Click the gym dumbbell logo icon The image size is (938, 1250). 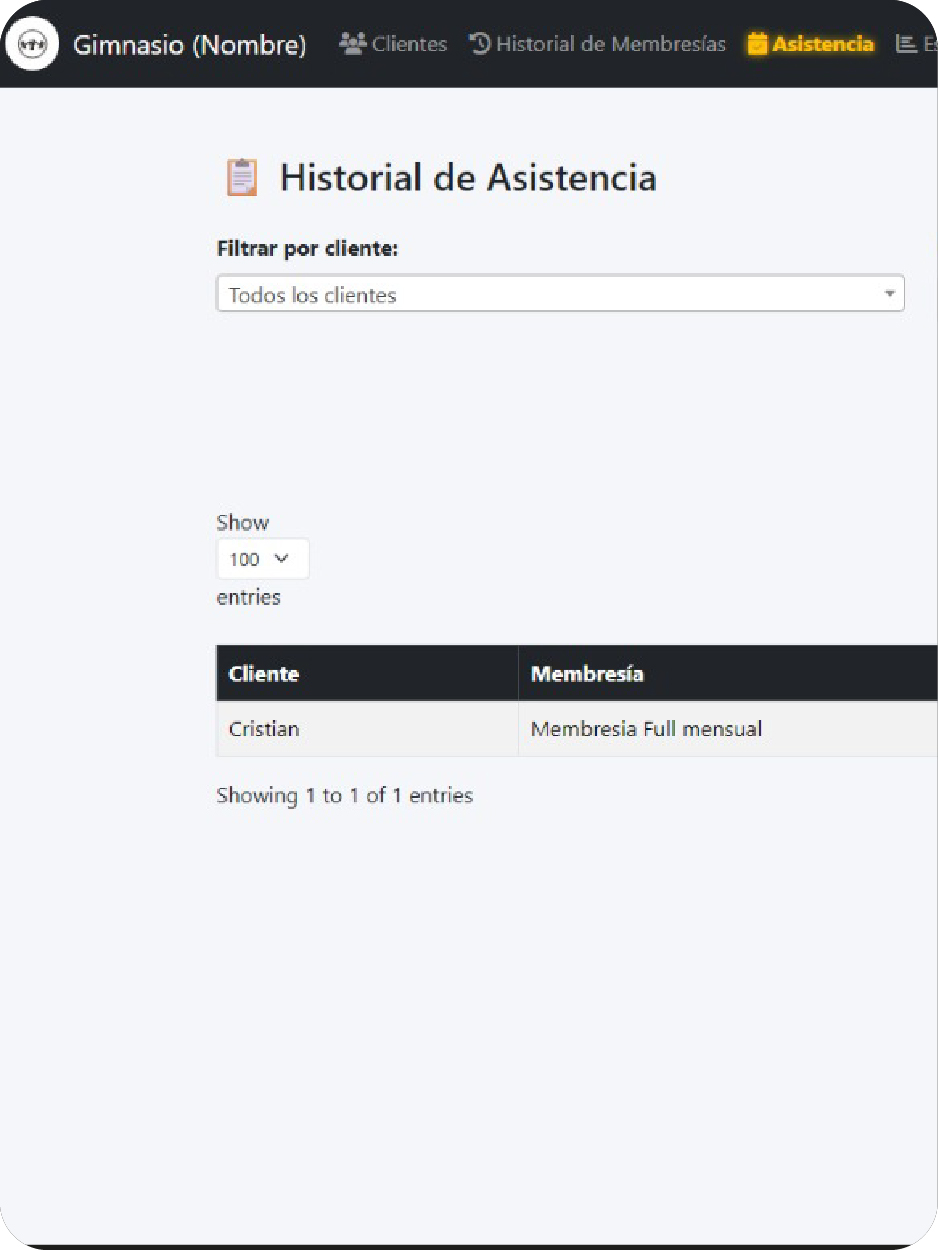[x=31, y=42]
